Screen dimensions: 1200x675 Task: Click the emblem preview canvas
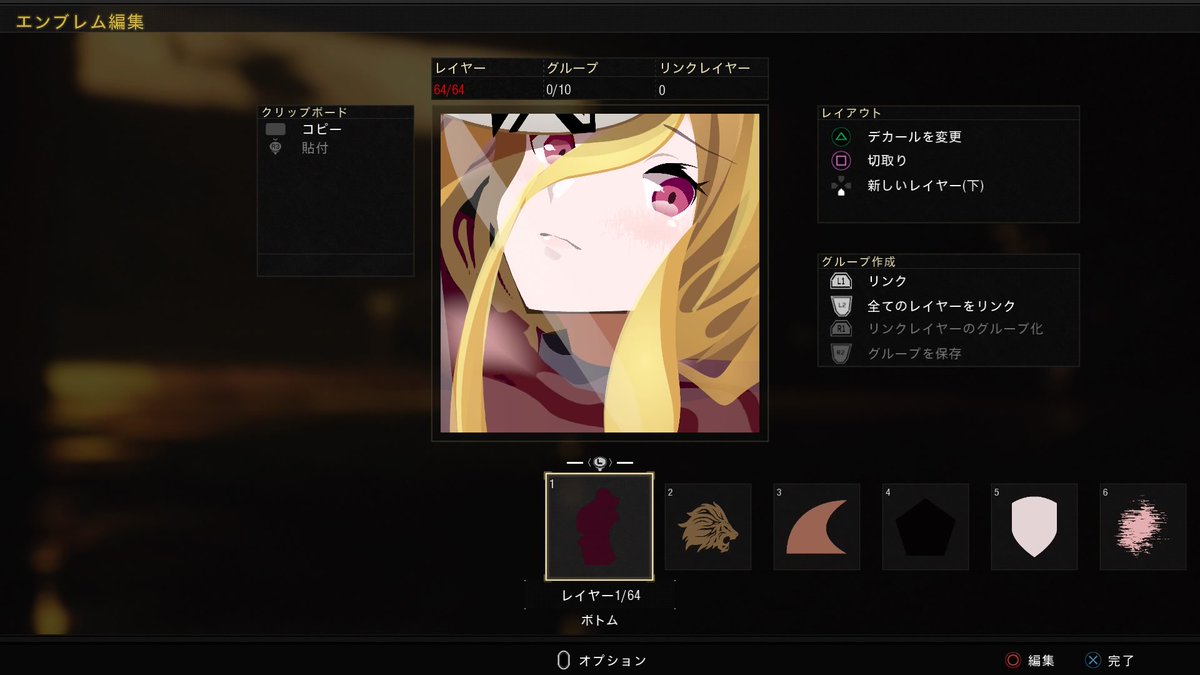pyautogui.click(x=600, y=273)
